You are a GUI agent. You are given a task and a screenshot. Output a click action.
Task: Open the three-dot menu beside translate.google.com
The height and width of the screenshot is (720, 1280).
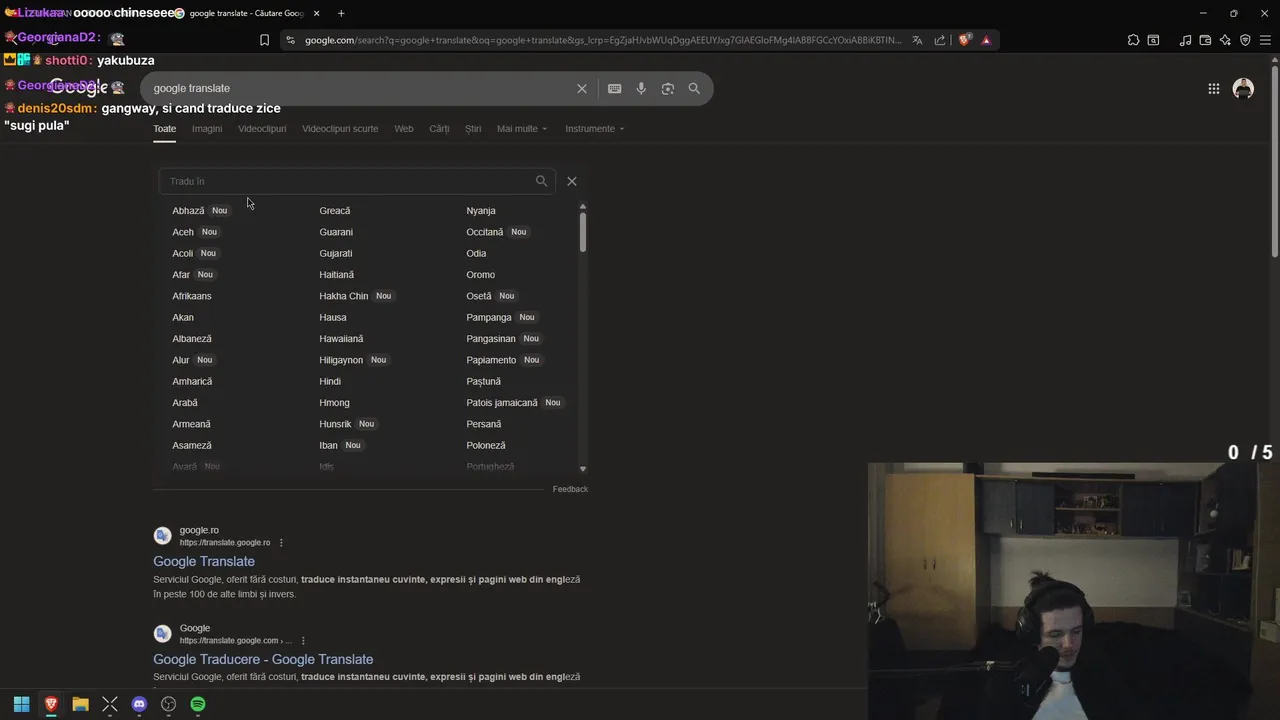coord(303,641)
